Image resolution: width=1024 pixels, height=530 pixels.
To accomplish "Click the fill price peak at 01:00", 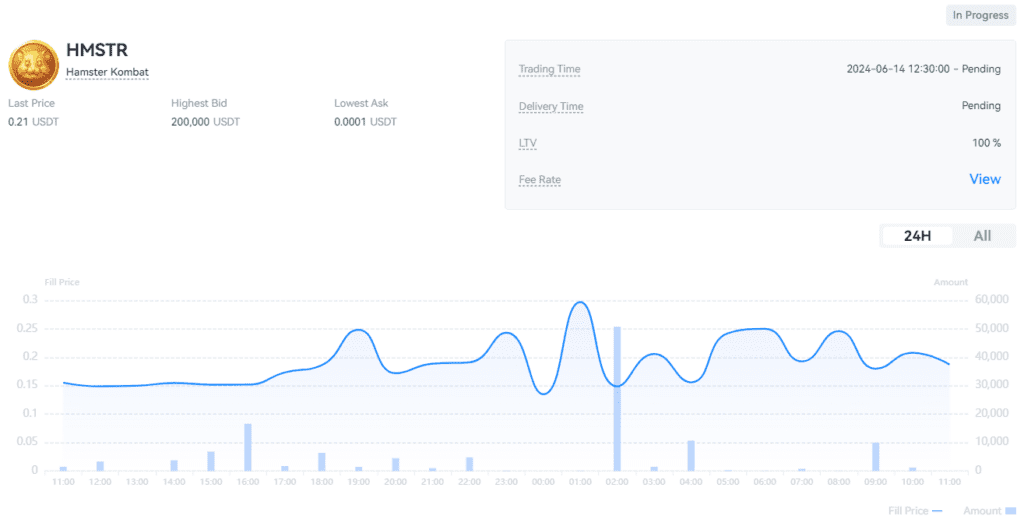I will 579,302.
